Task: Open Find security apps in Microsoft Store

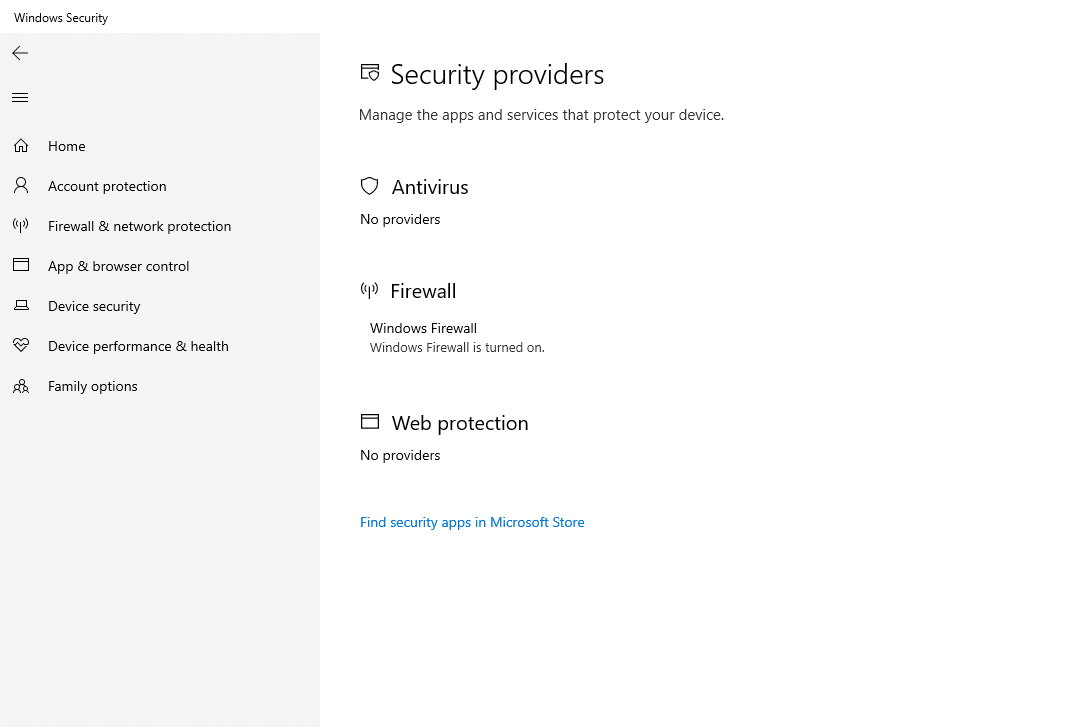Action: click(472, 522)
